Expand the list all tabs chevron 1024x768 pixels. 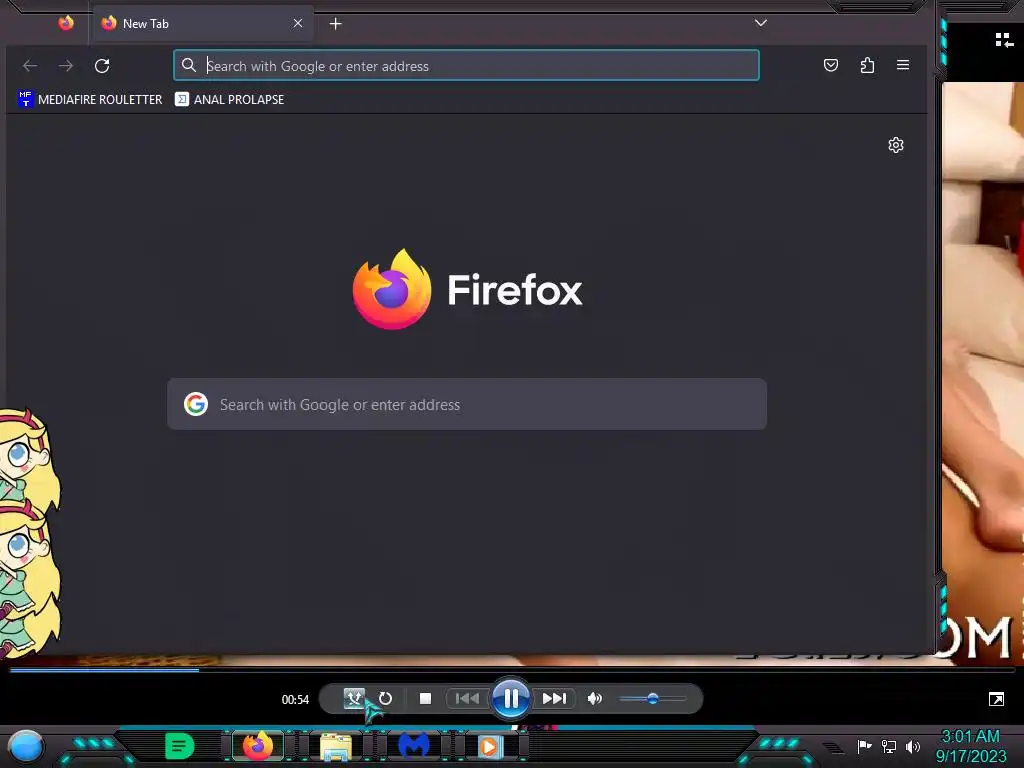[761, 23]
